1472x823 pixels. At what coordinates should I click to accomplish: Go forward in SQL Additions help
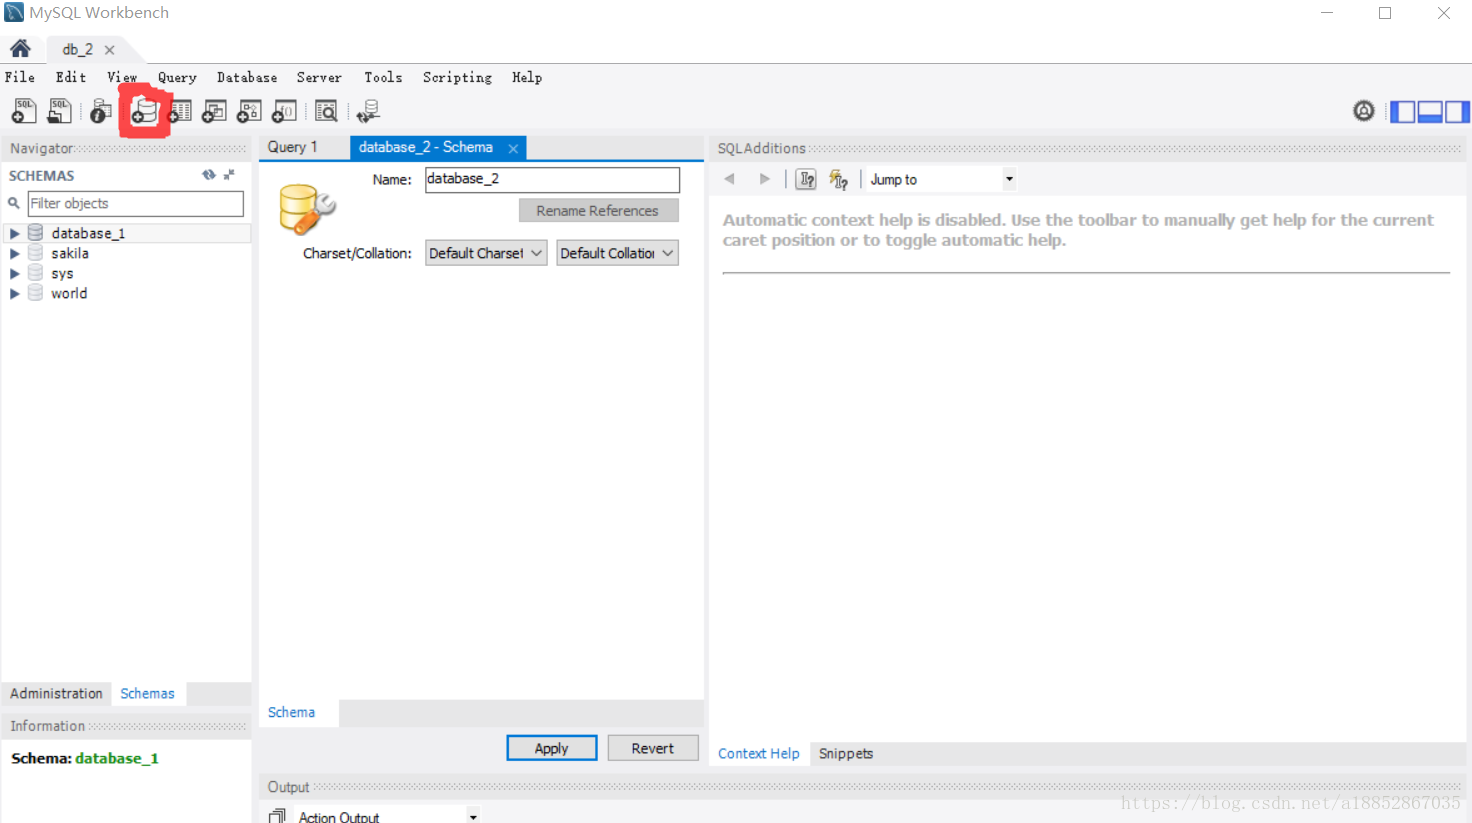(765, 179)
